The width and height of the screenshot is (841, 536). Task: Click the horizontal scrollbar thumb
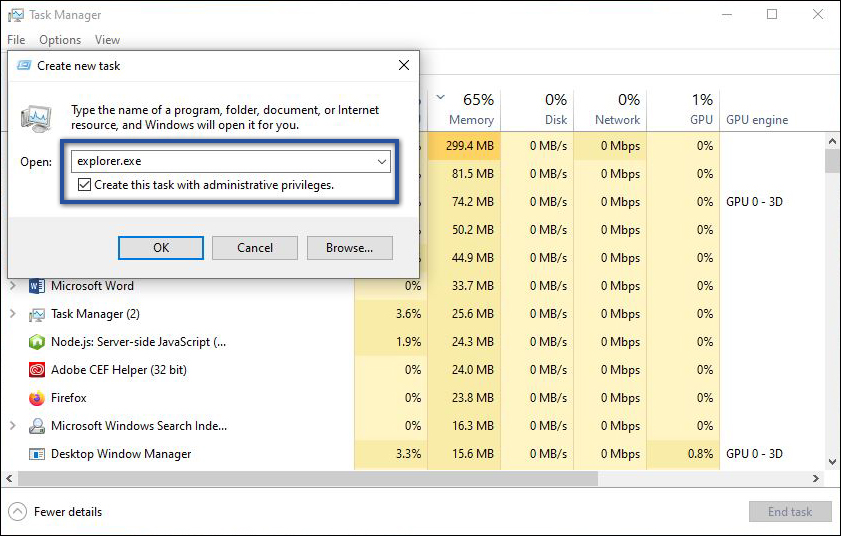click(308, 478)
